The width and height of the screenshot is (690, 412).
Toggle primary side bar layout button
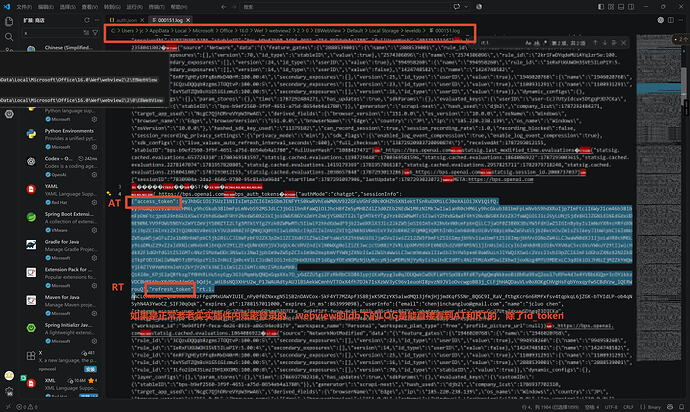601,7
